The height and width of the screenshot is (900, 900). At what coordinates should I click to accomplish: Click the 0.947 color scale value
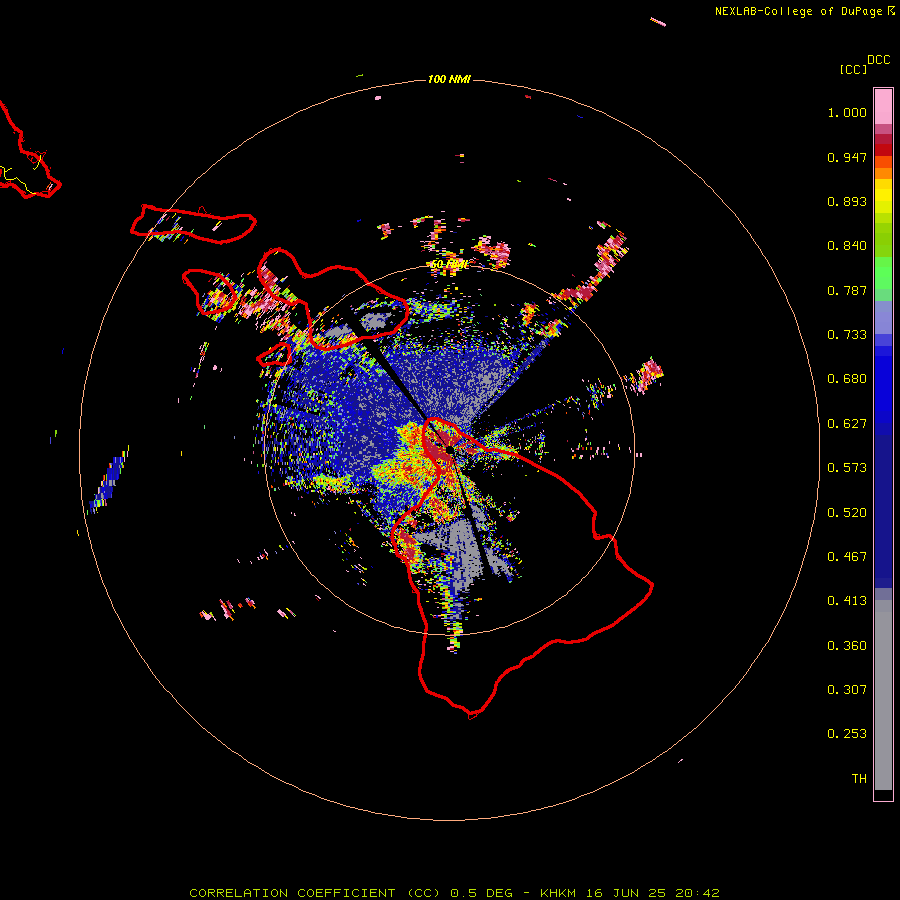click(847, 157)
